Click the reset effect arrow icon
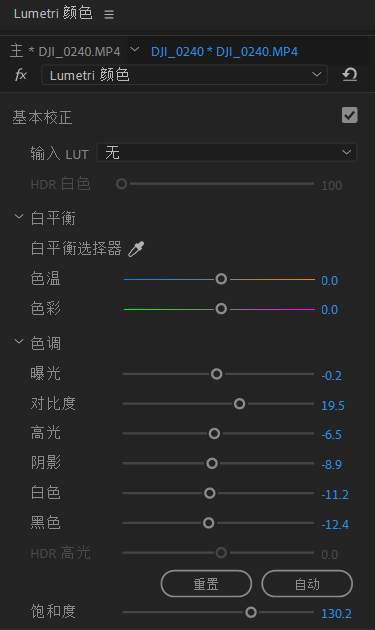 pyautogui.click(x=349, y=75)
